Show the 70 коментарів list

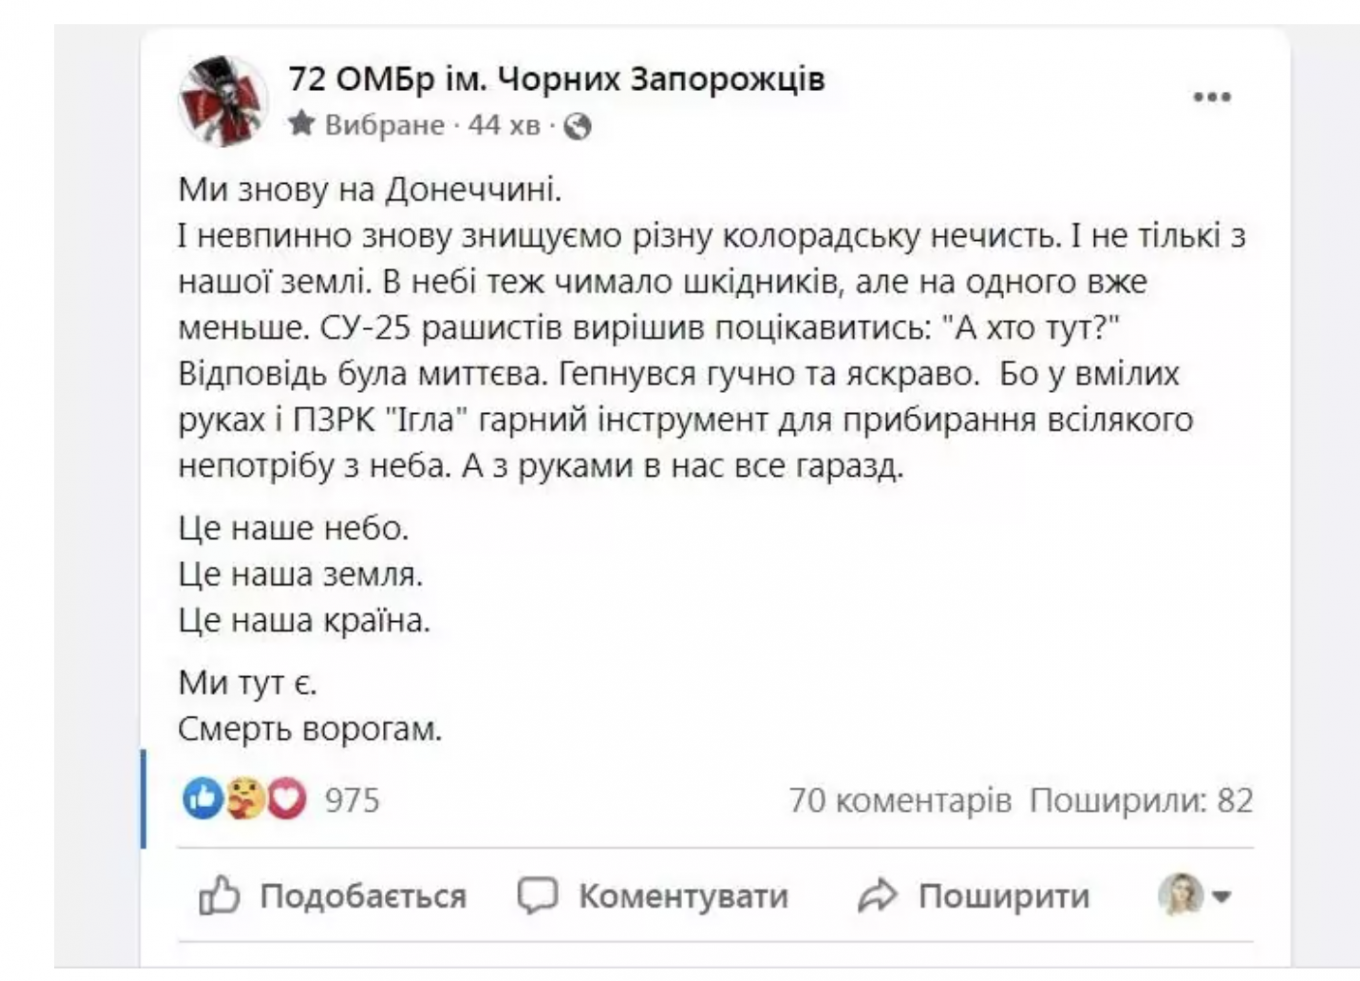pyautogui.click(x=900, y=800)
